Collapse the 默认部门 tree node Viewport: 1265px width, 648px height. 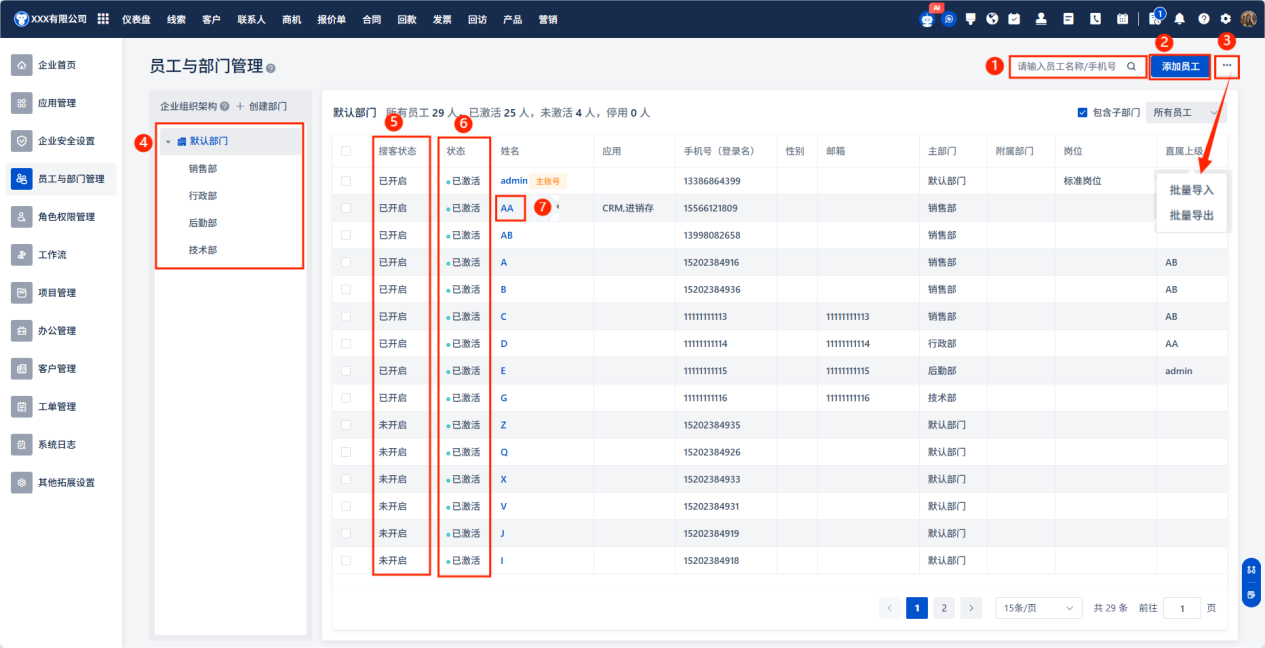168,142
